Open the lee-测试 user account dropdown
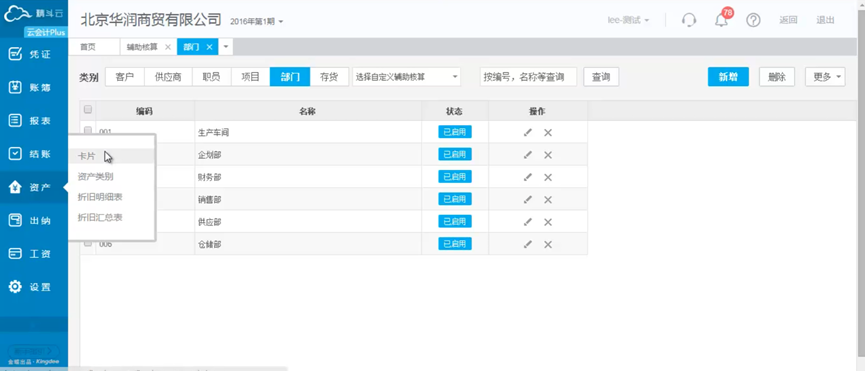Image resolution: width=865 pixels, height=371 pixels. (627, 20)
